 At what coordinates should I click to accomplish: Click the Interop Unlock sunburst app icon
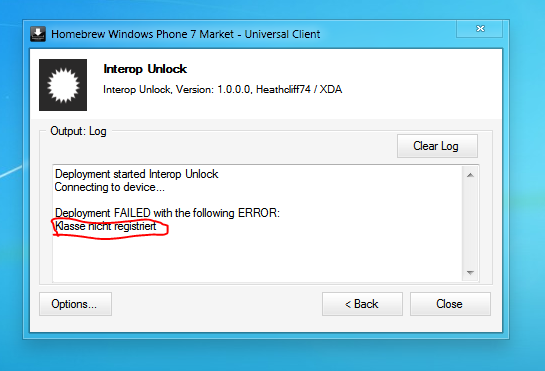pyautogui.click(x=63, y=85)
